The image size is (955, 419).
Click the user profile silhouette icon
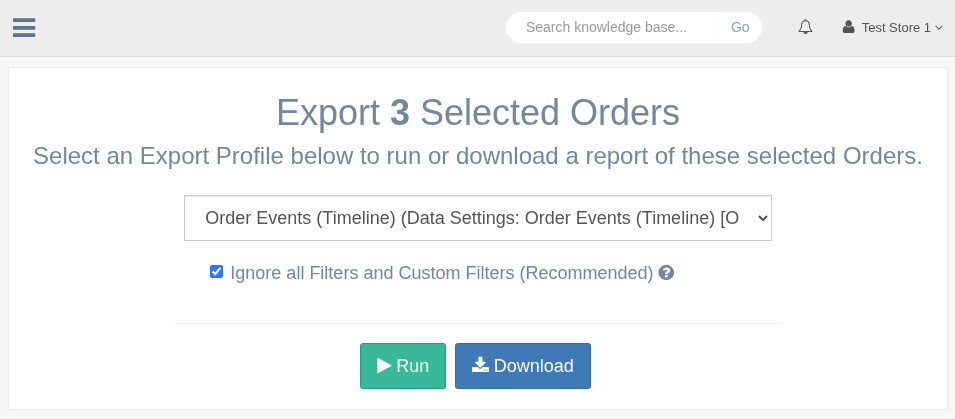tap(849, 27)
